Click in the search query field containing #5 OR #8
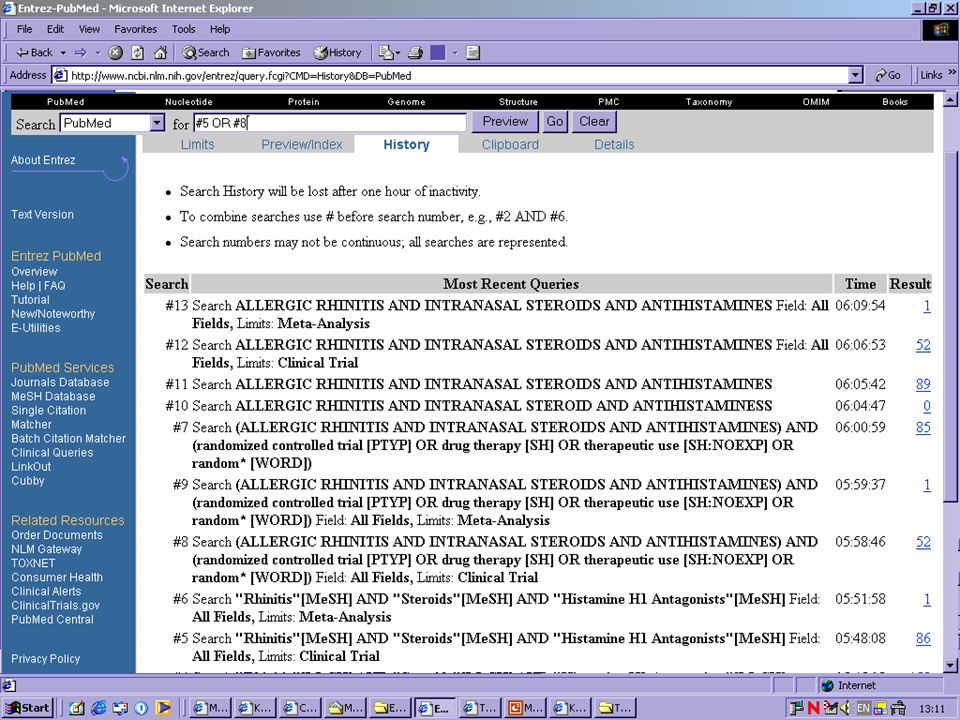 click(330, 122)
